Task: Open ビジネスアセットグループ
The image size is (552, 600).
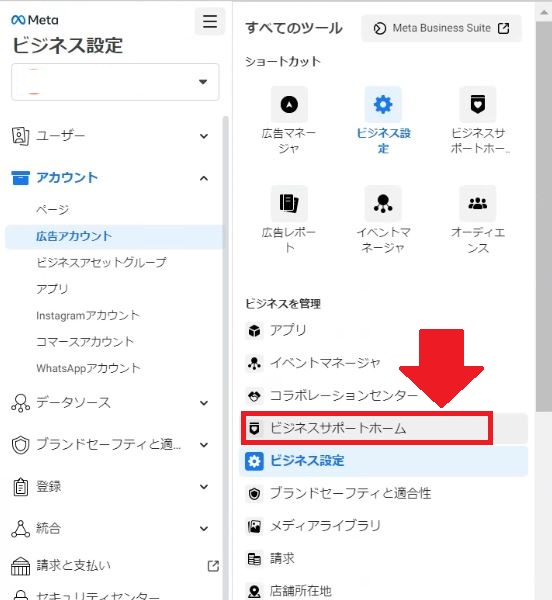Action: coord(101,262)
